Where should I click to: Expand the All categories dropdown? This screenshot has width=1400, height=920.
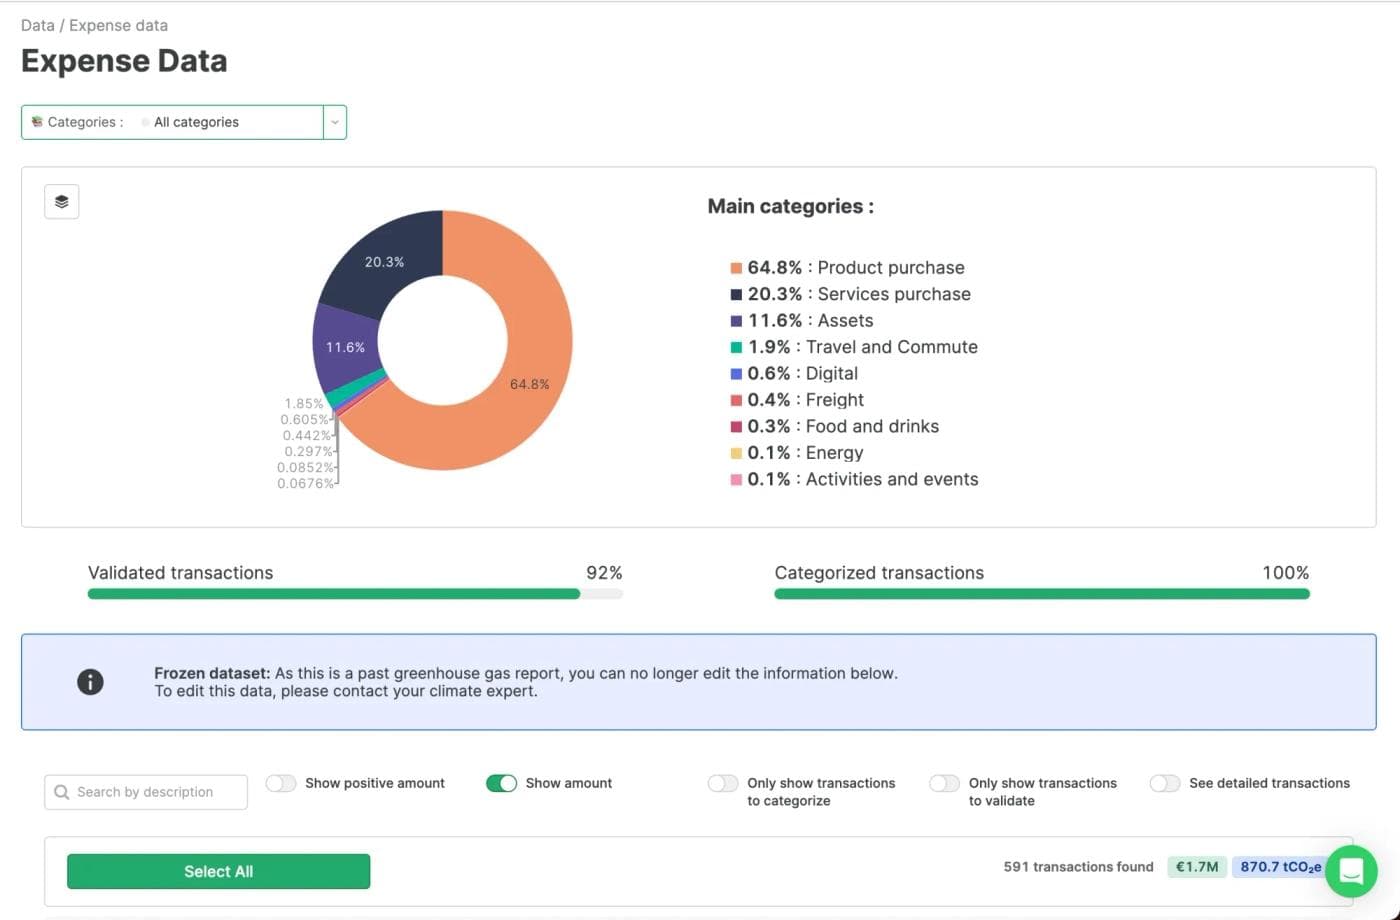click(x=336, y=121)
